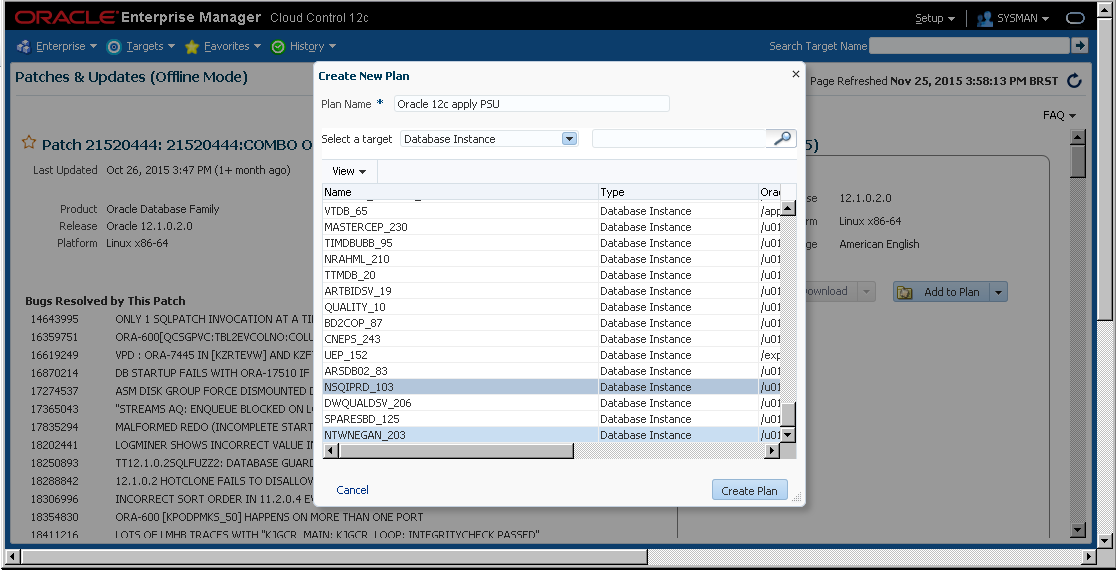This screenshot has width=1116, height=571.
Task: Open the View menu in dialog
Action: 349,171
